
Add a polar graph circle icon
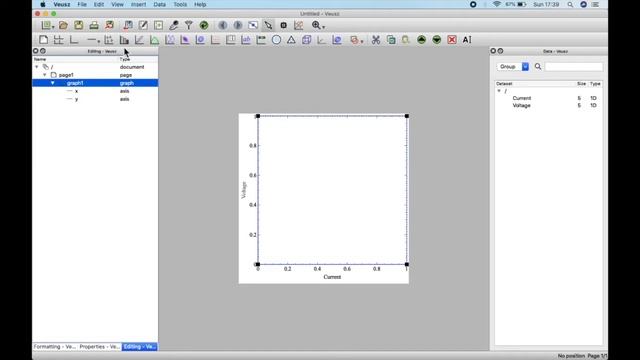[276, 40]
